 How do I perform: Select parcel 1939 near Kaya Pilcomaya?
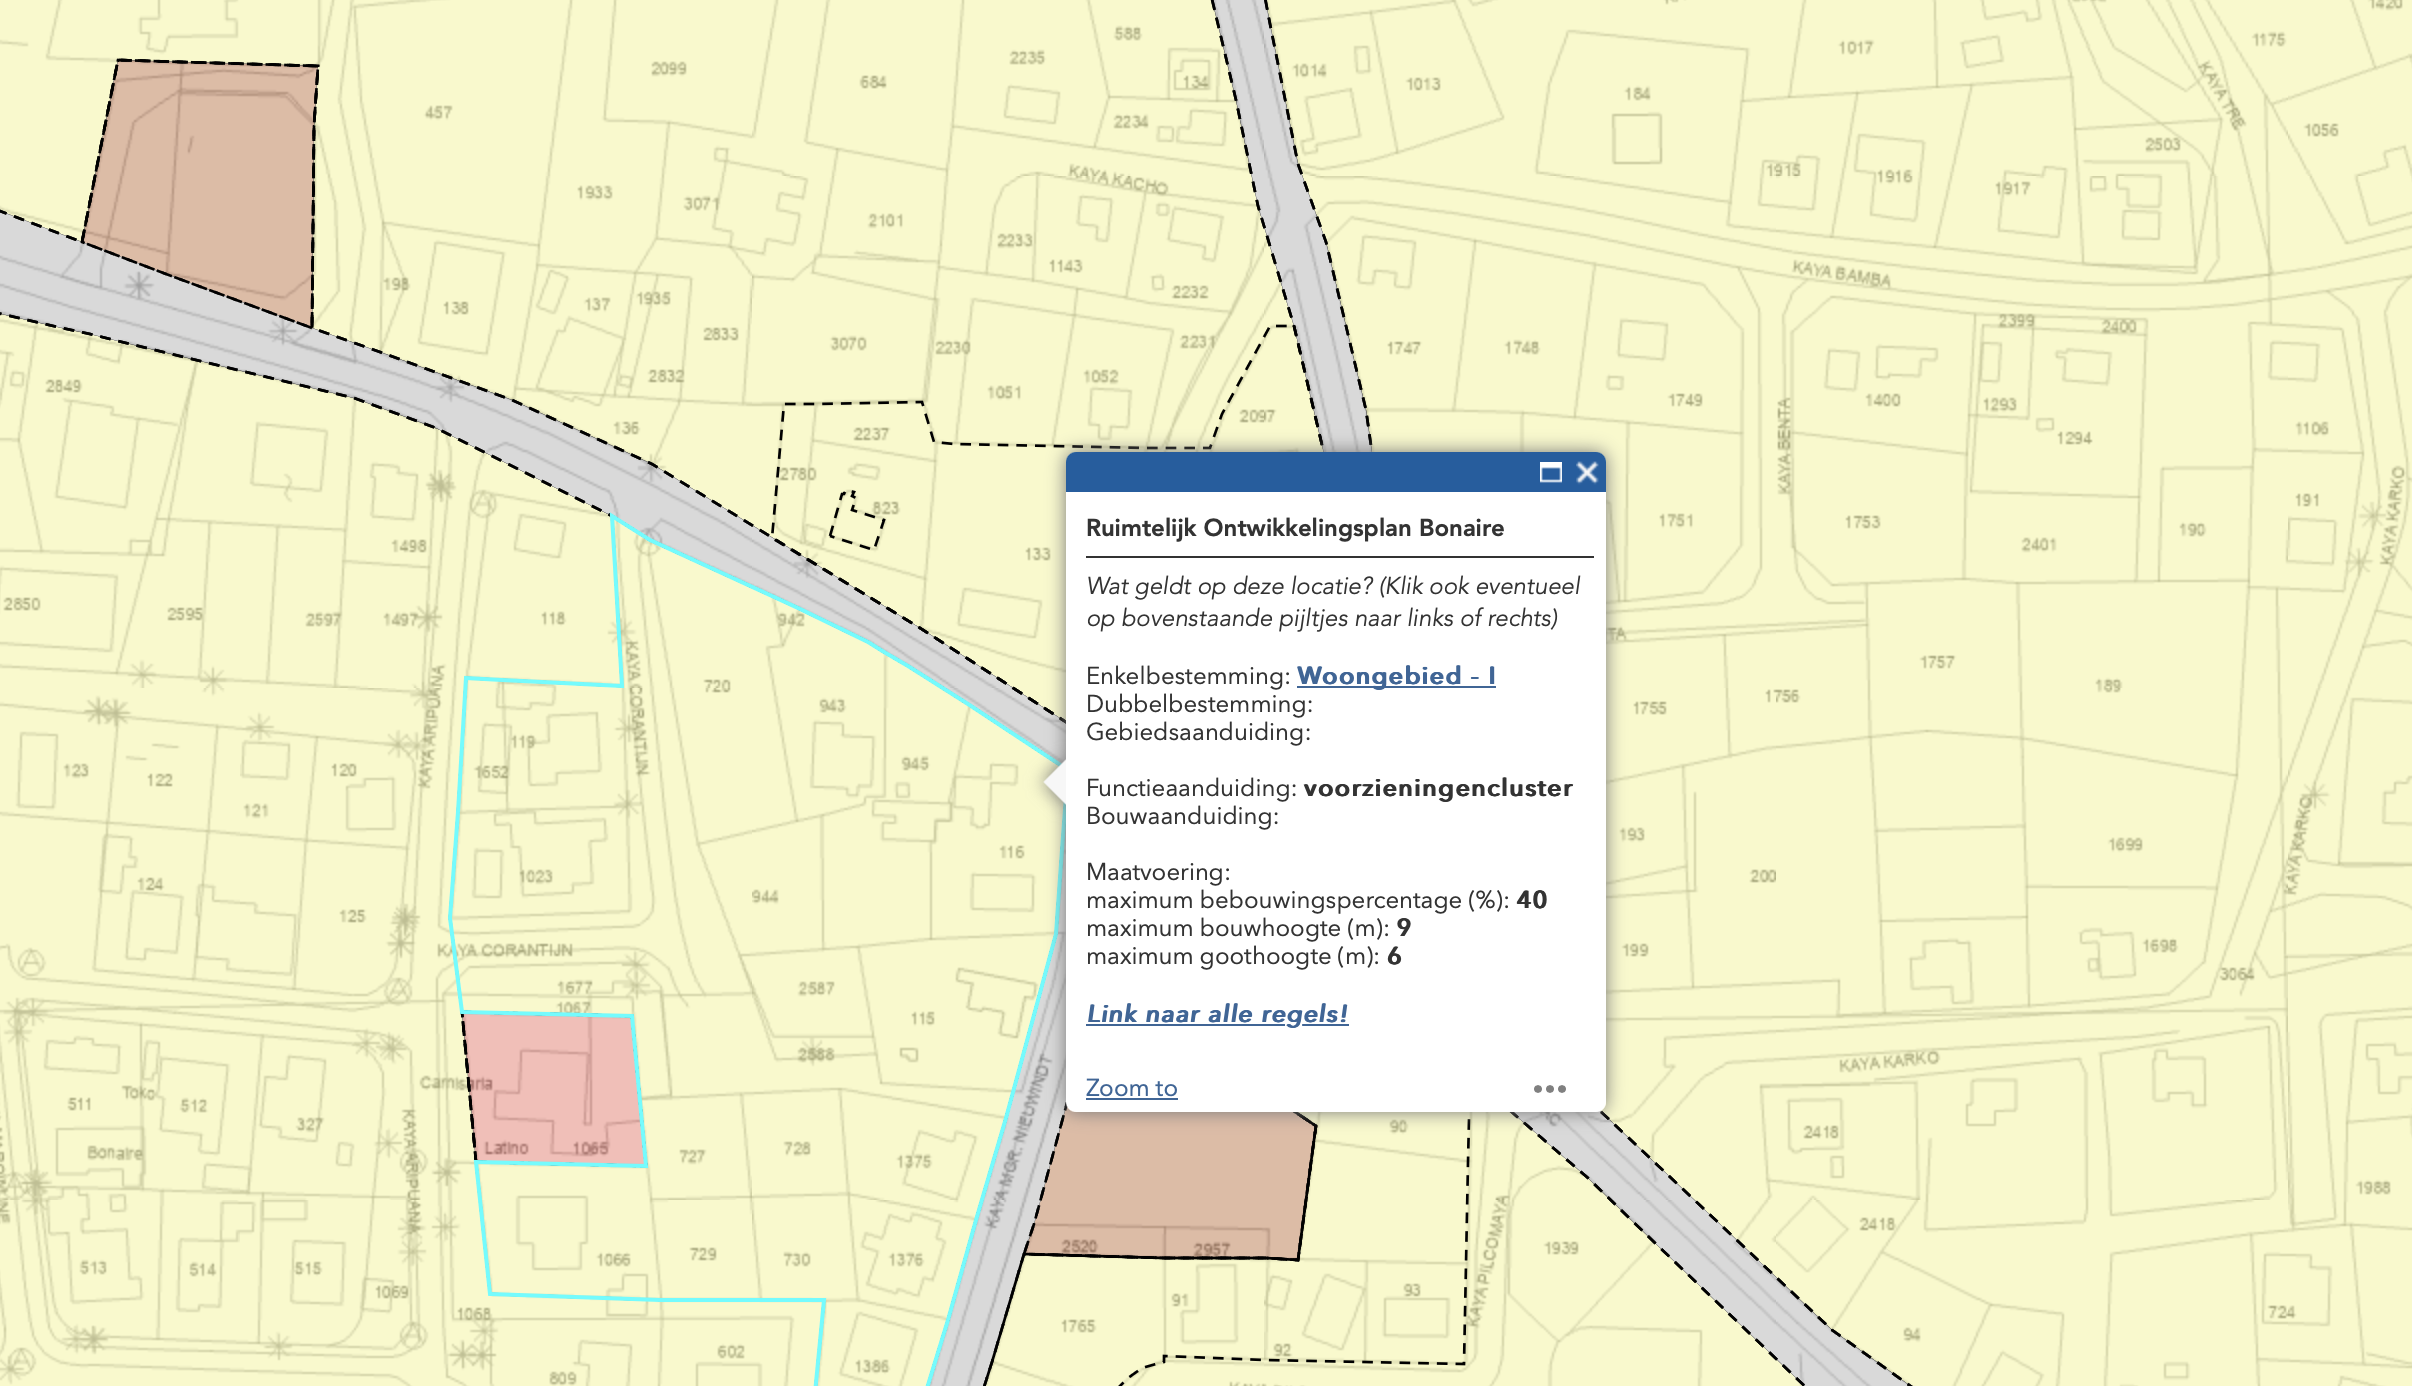(1560, 1248)
